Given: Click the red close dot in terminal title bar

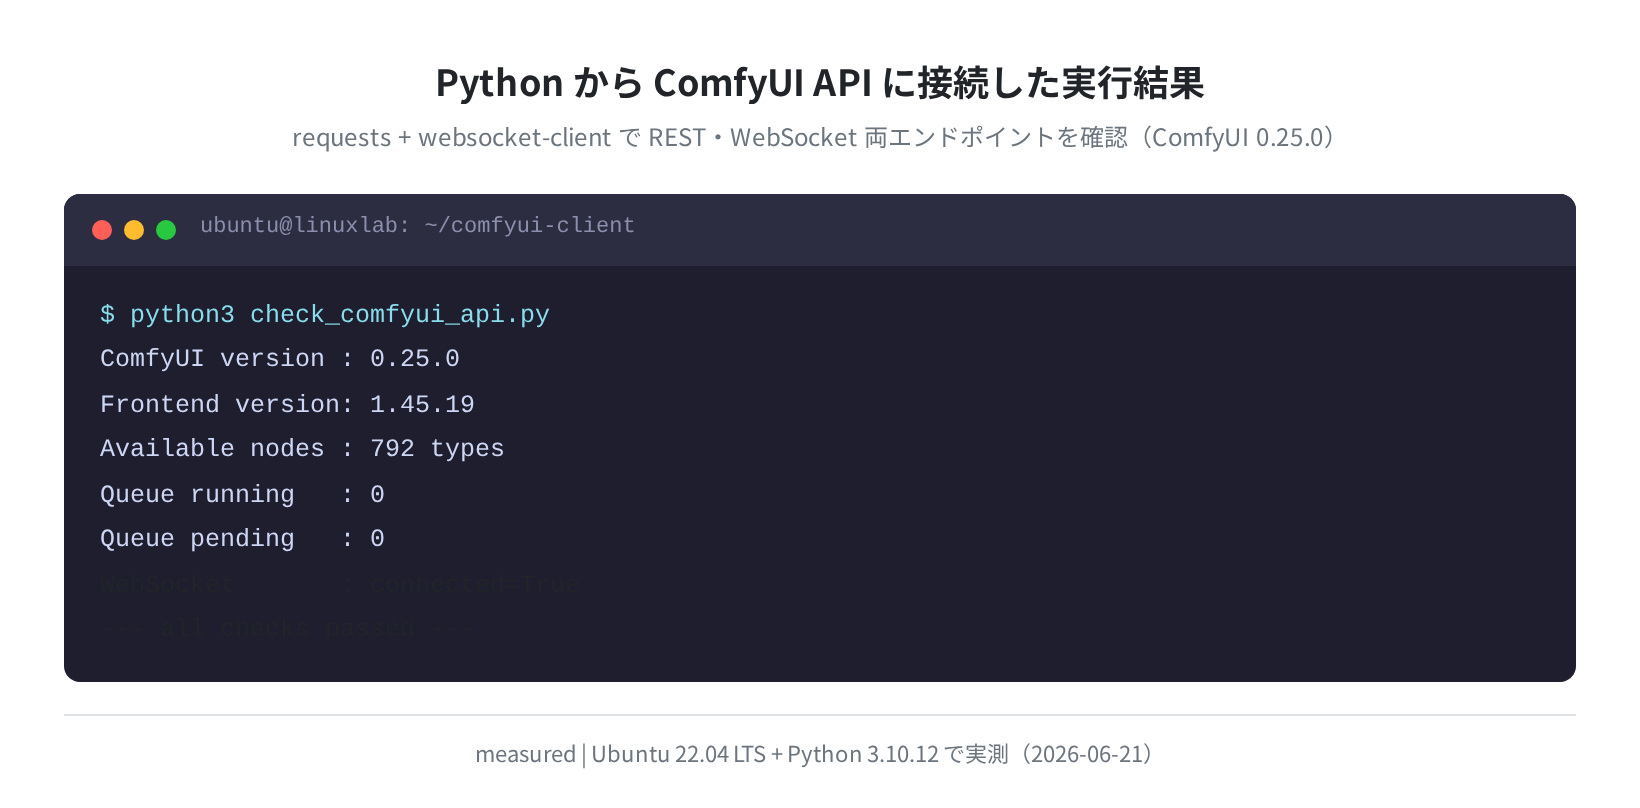Looking at the screenshot, I should point(102,230).
